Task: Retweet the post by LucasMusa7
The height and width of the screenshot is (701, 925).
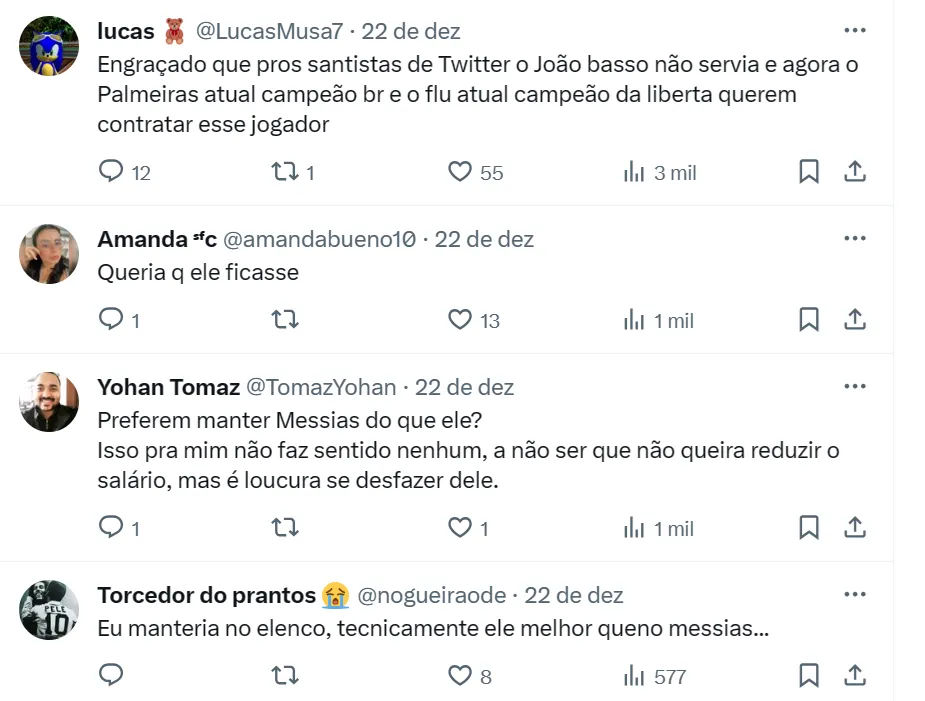Action: point(285,172)
